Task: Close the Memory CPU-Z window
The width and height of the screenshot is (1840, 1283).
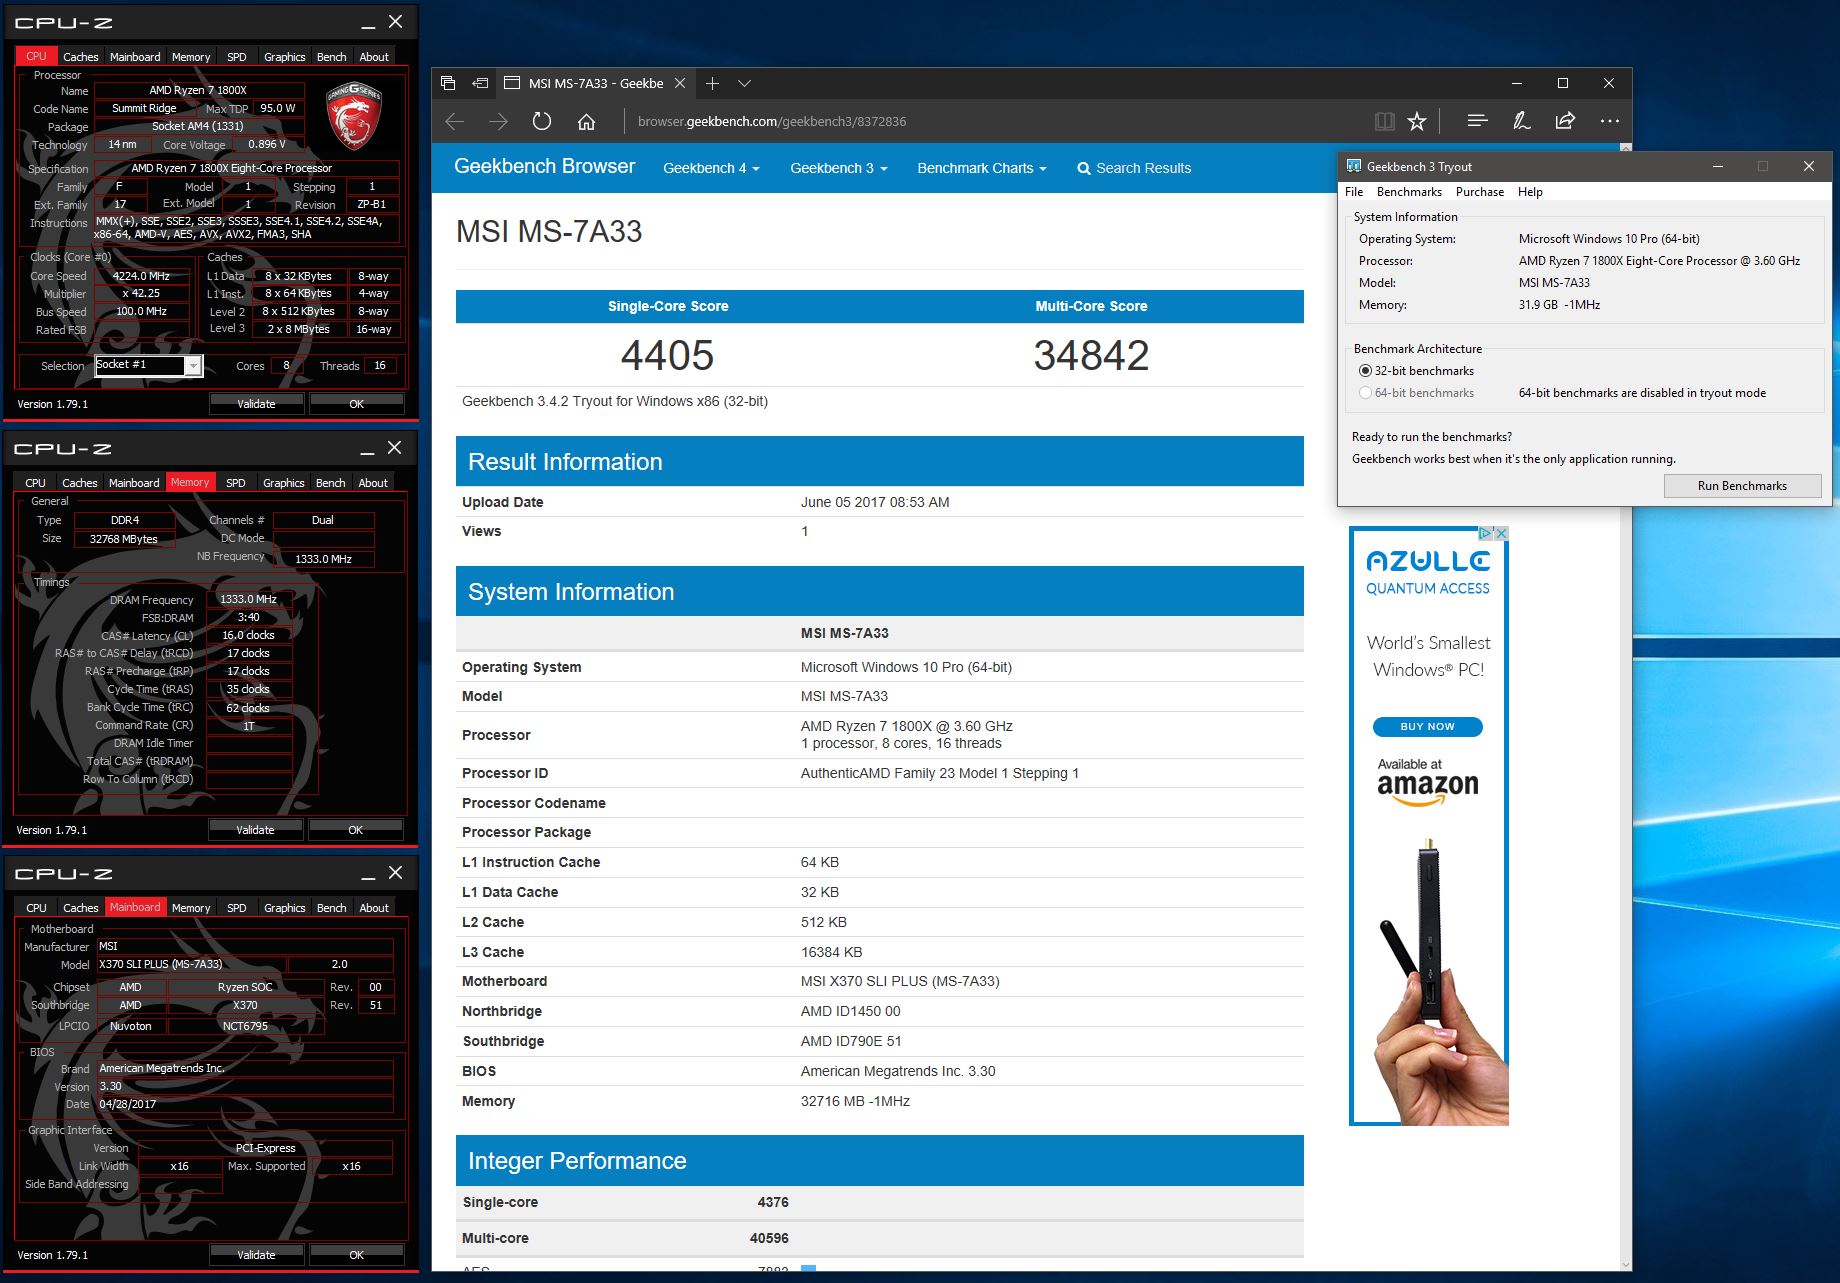Action: [x=395, y=447]
